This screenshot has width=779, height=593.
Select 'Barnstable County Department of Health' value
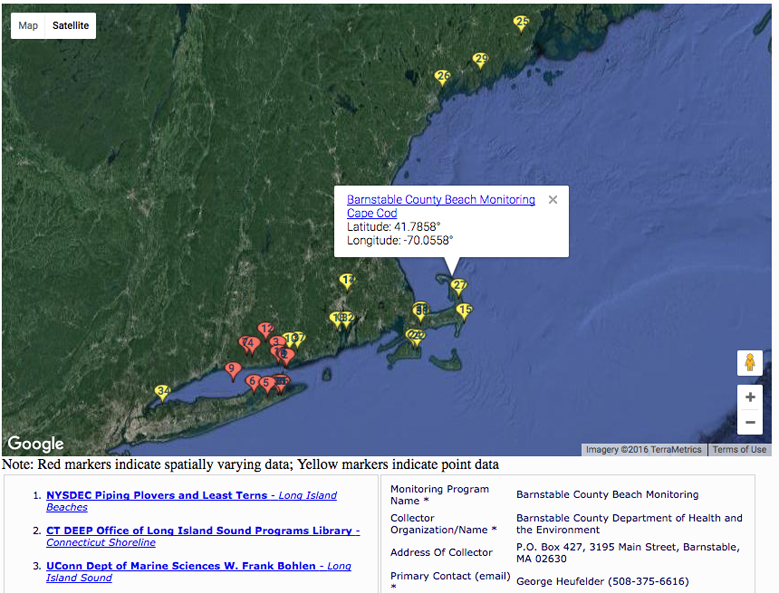pos(629,523)
